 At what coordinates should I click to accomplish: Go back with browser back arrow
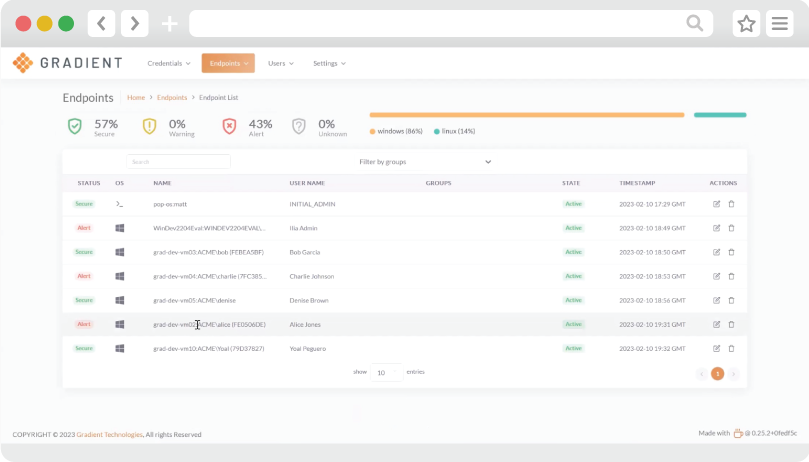click(x=102, y=23)
